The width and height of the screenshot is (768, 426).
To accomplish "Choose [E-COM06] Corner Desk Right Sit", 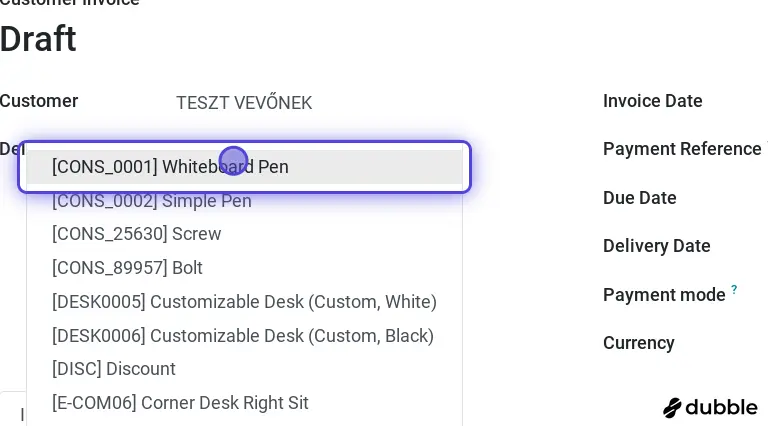I will [180, 403].
